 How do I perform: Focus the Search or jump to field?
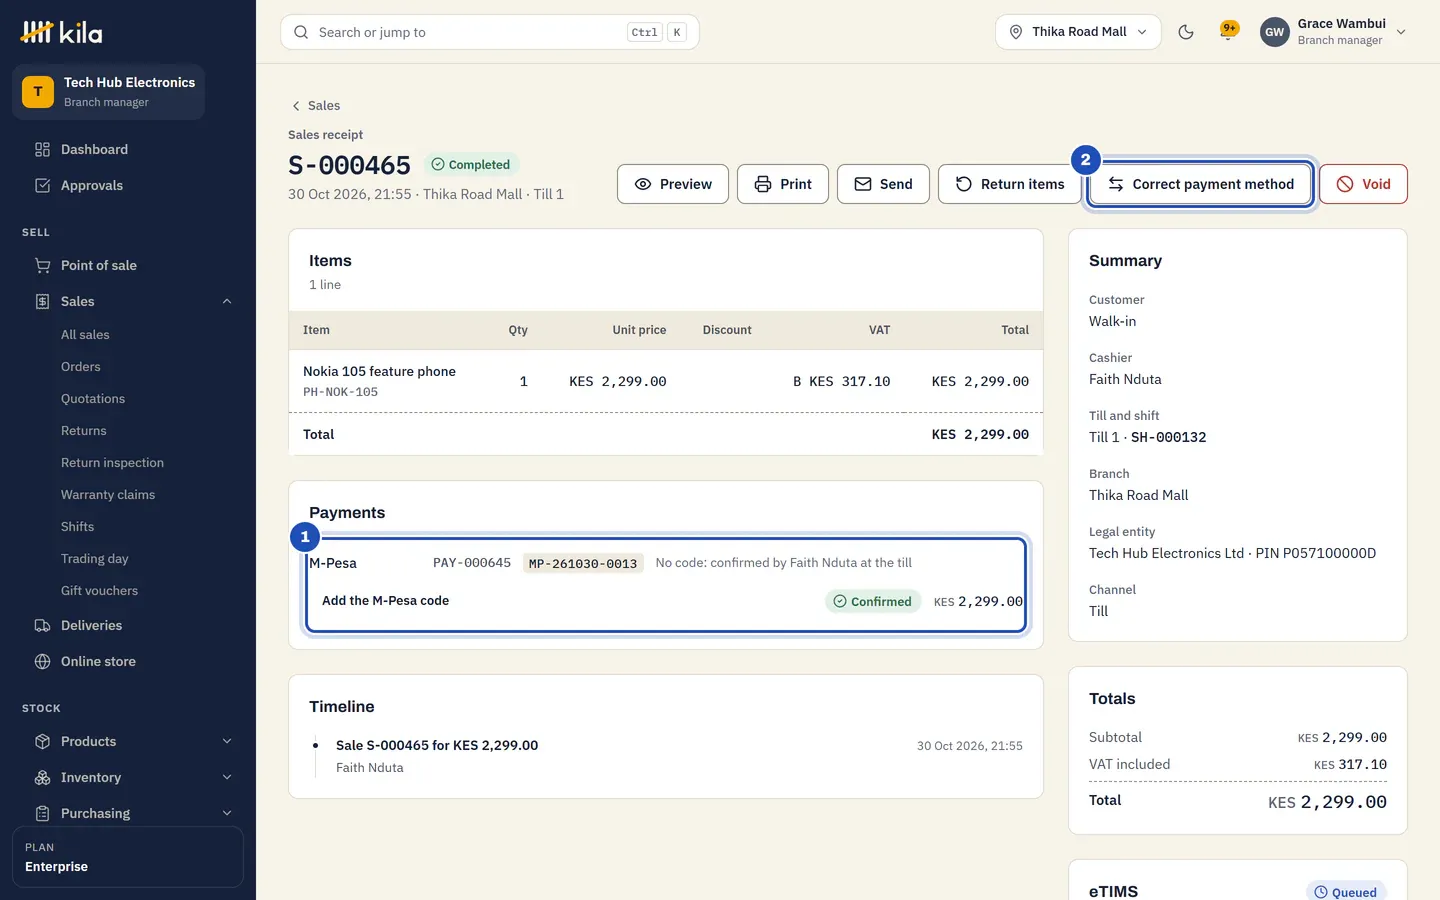pos(490,32)
